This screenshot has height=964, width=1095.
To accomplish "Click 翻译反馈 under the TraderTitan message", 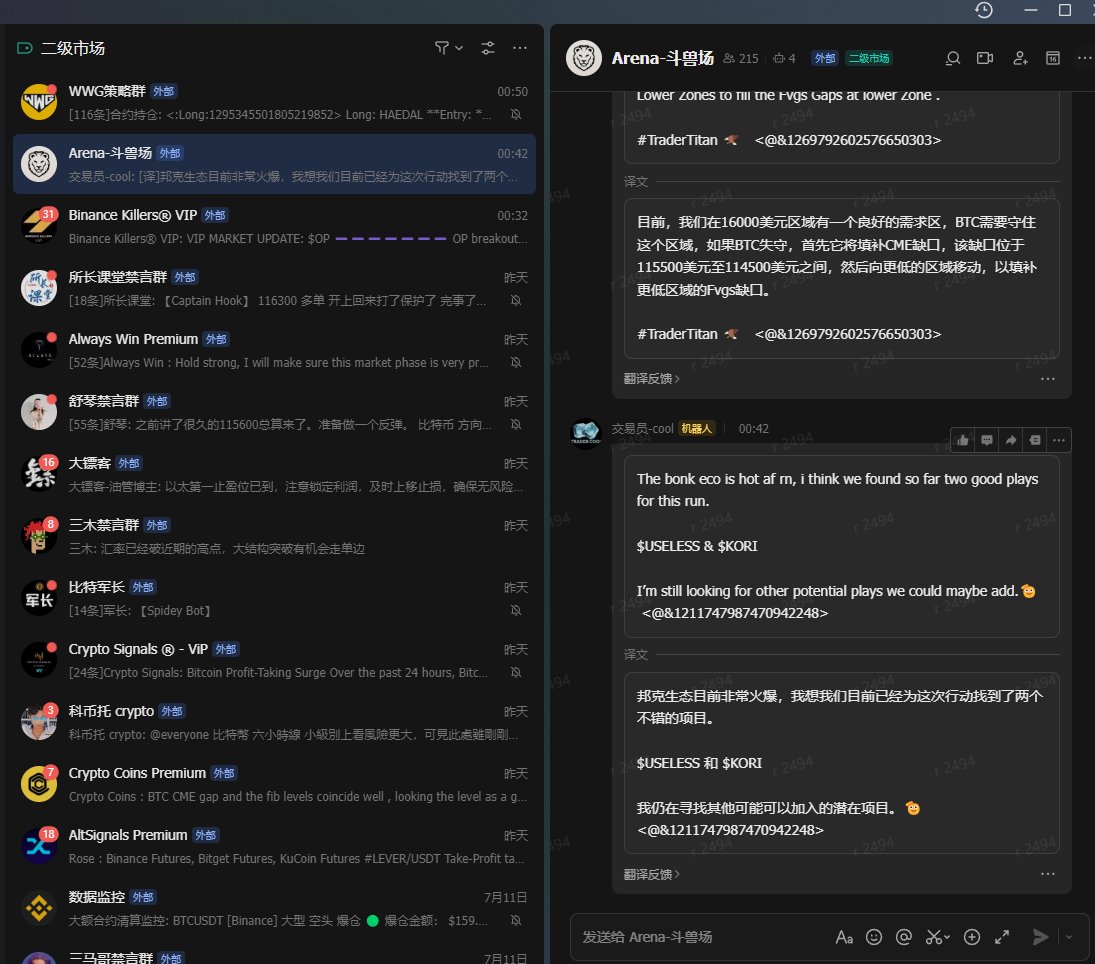I will click(x=652, y=379).
